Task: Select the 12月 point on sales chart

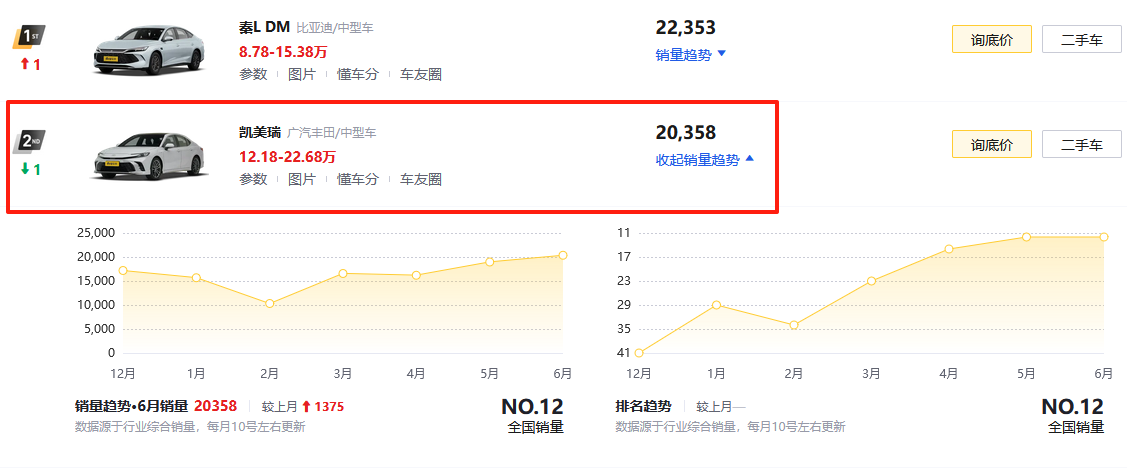Action: tap(123, 271)
